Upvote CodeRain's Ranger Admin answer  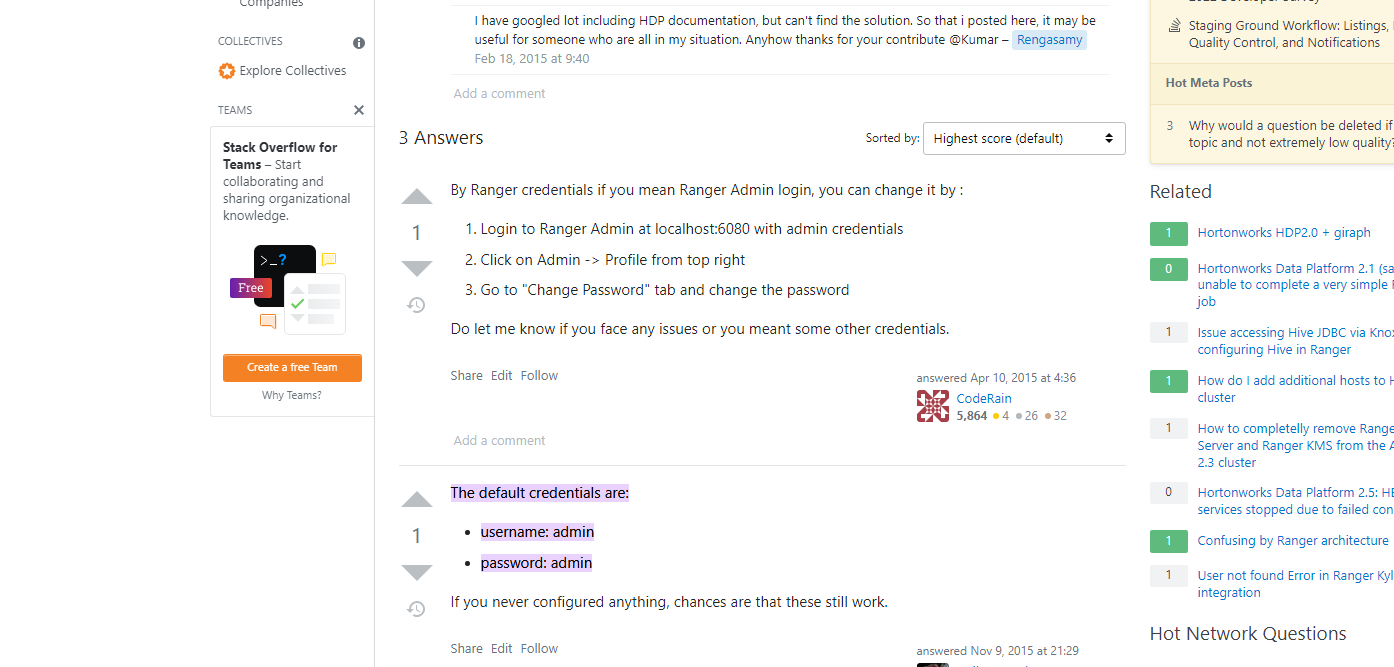pyautogui.click(x=417, y=197)
